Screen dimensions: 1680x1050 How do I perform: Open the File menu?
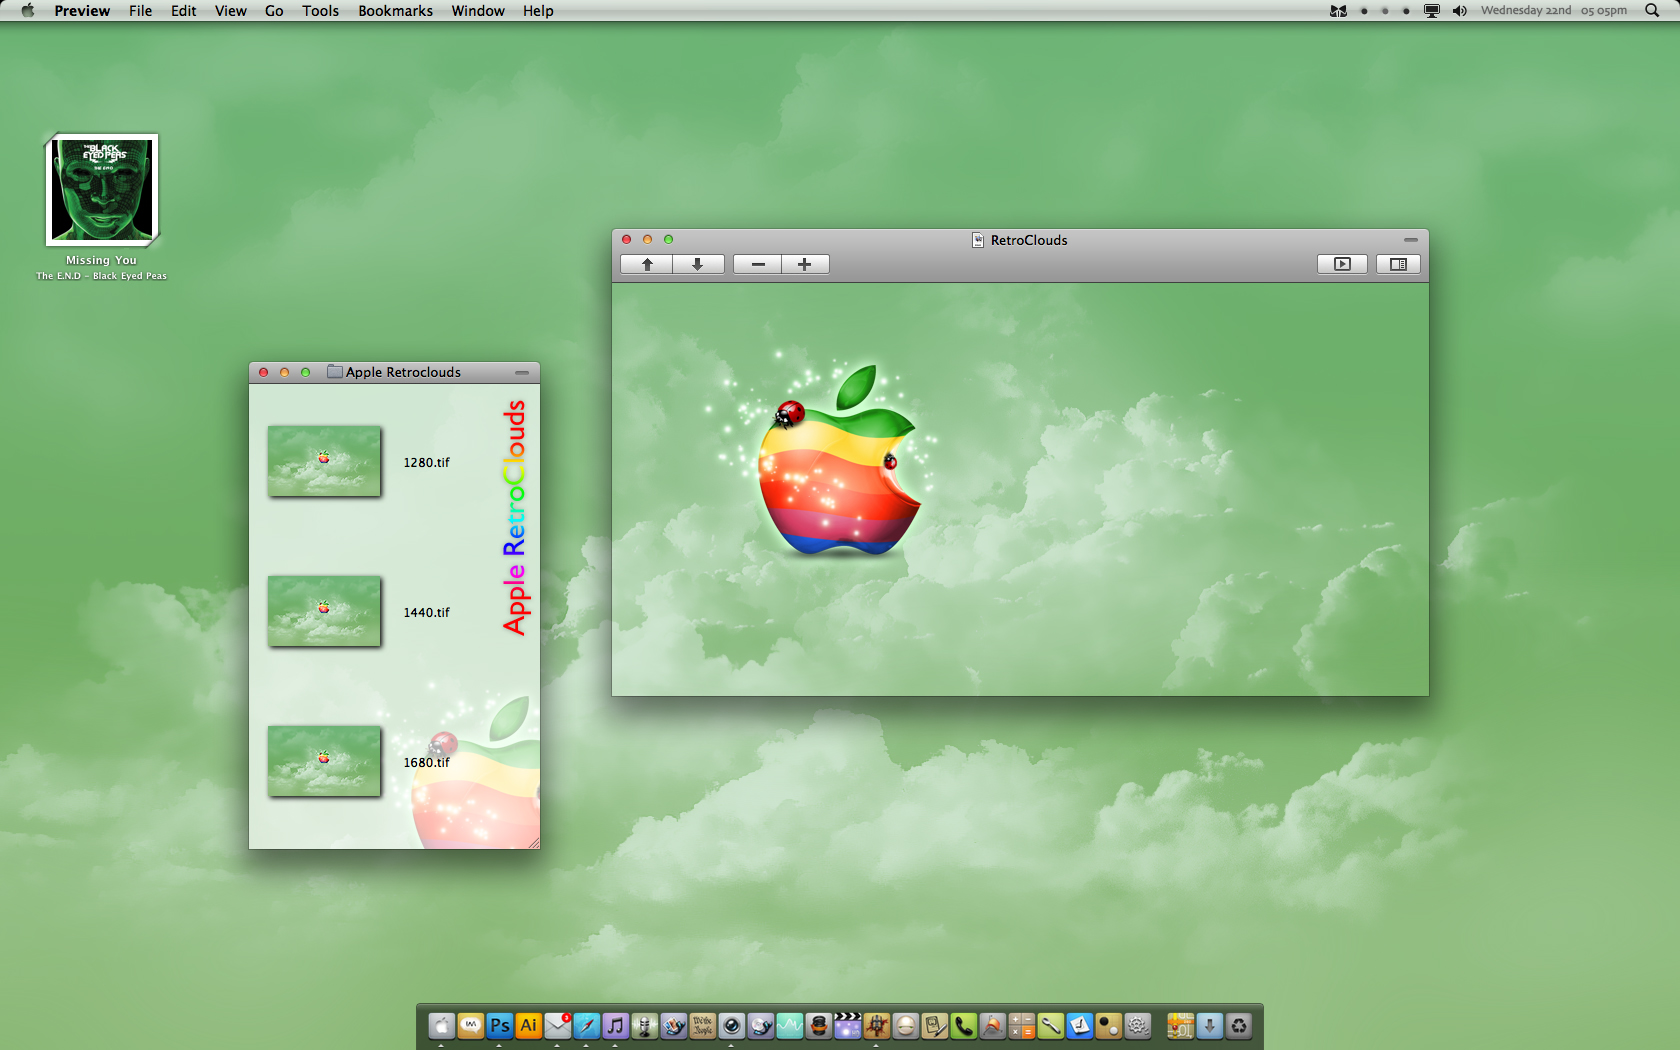point(140,10)
